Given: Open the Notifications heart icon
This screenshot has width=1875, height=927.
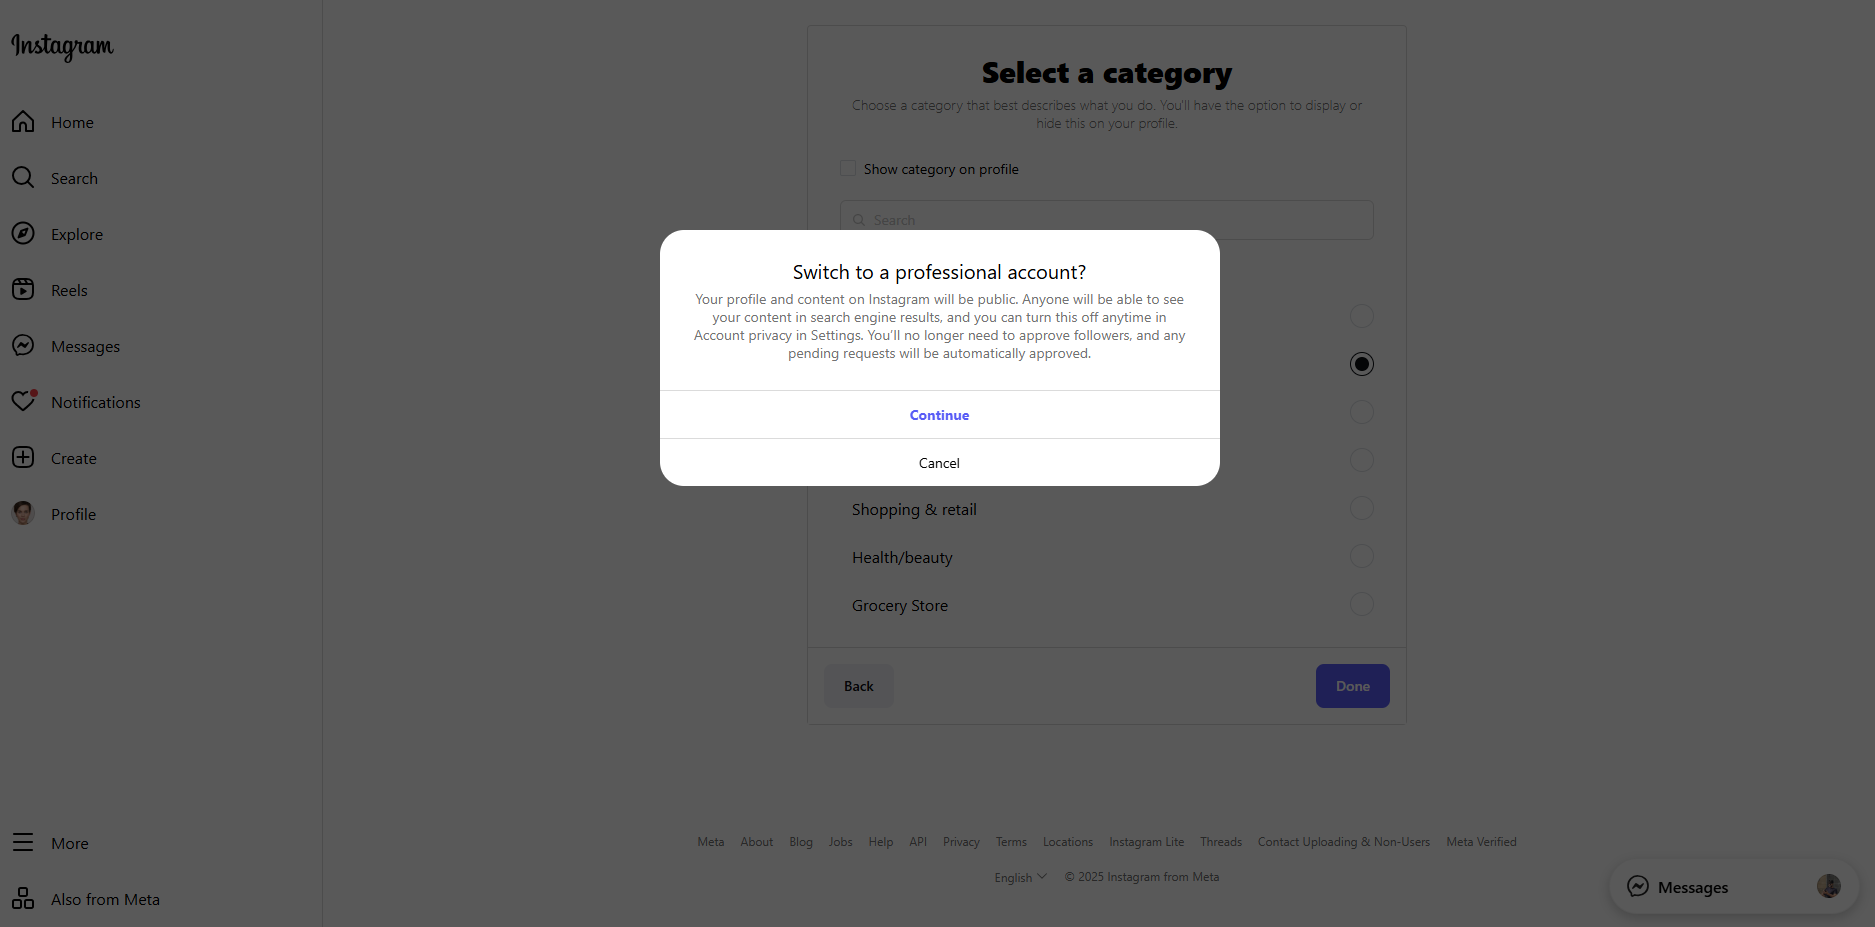Looking at the screenshot, I should pos(23,402).
